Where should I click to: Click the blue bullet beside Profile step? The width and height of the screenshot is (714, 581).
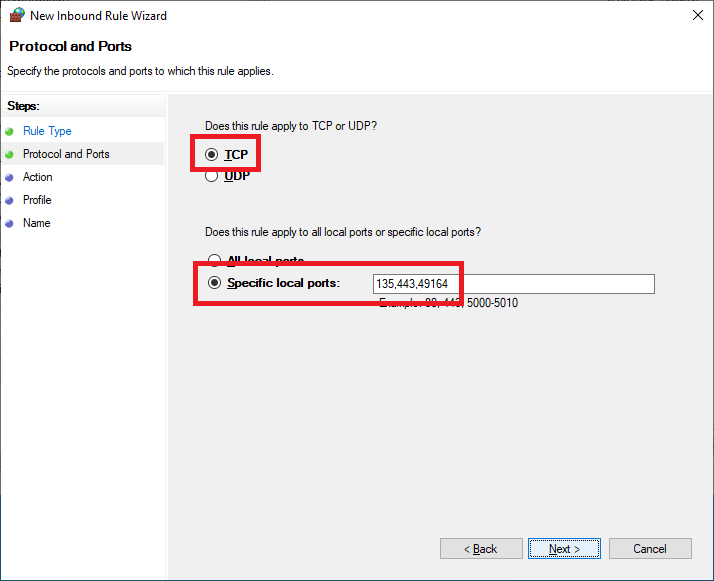(x=10, y=200)
